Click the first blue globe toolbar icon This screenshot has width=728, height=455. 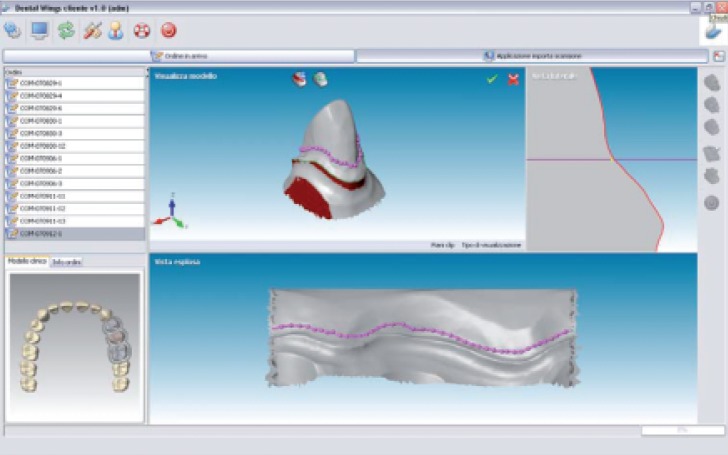13,30
